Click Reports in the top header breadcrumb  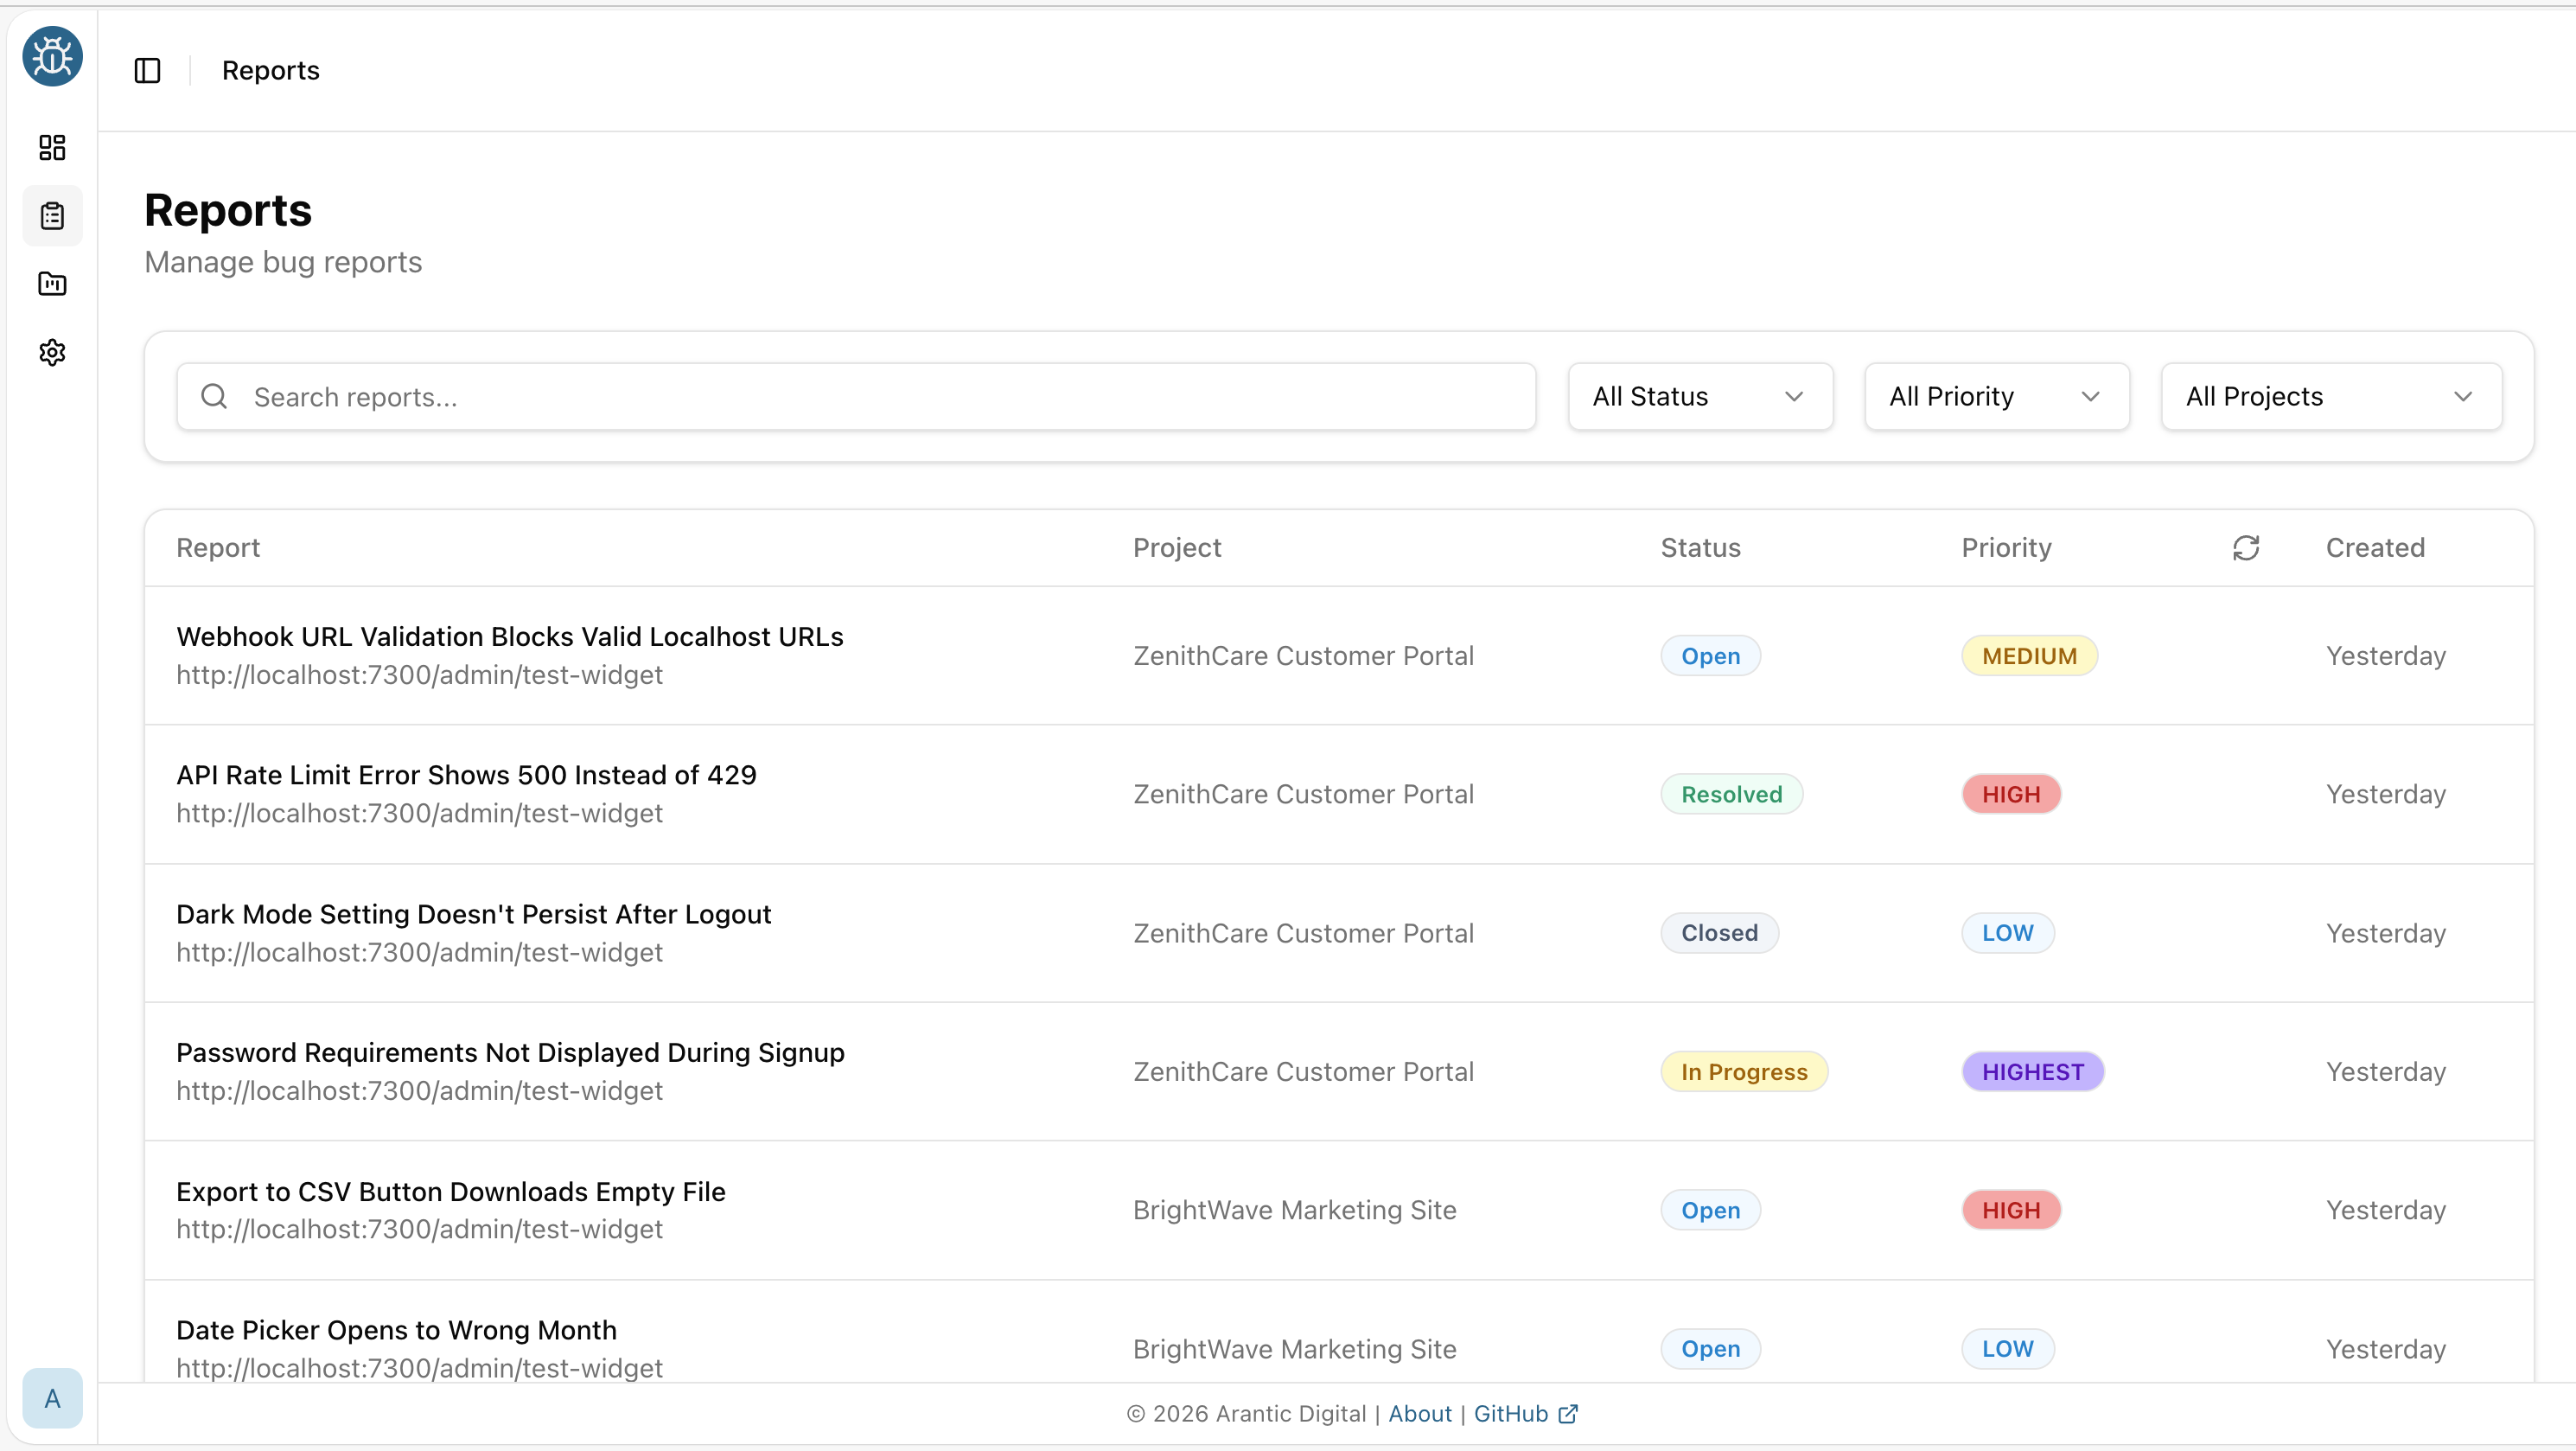coord(270,70)
